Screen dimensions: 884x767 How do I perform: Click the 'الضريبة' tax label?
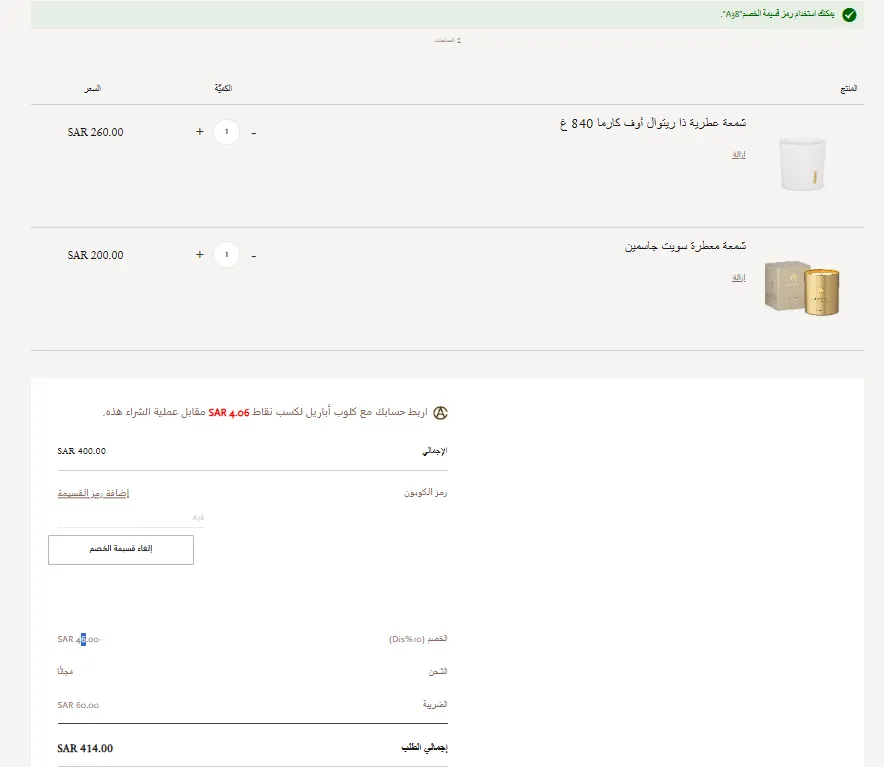pos(435,704)
